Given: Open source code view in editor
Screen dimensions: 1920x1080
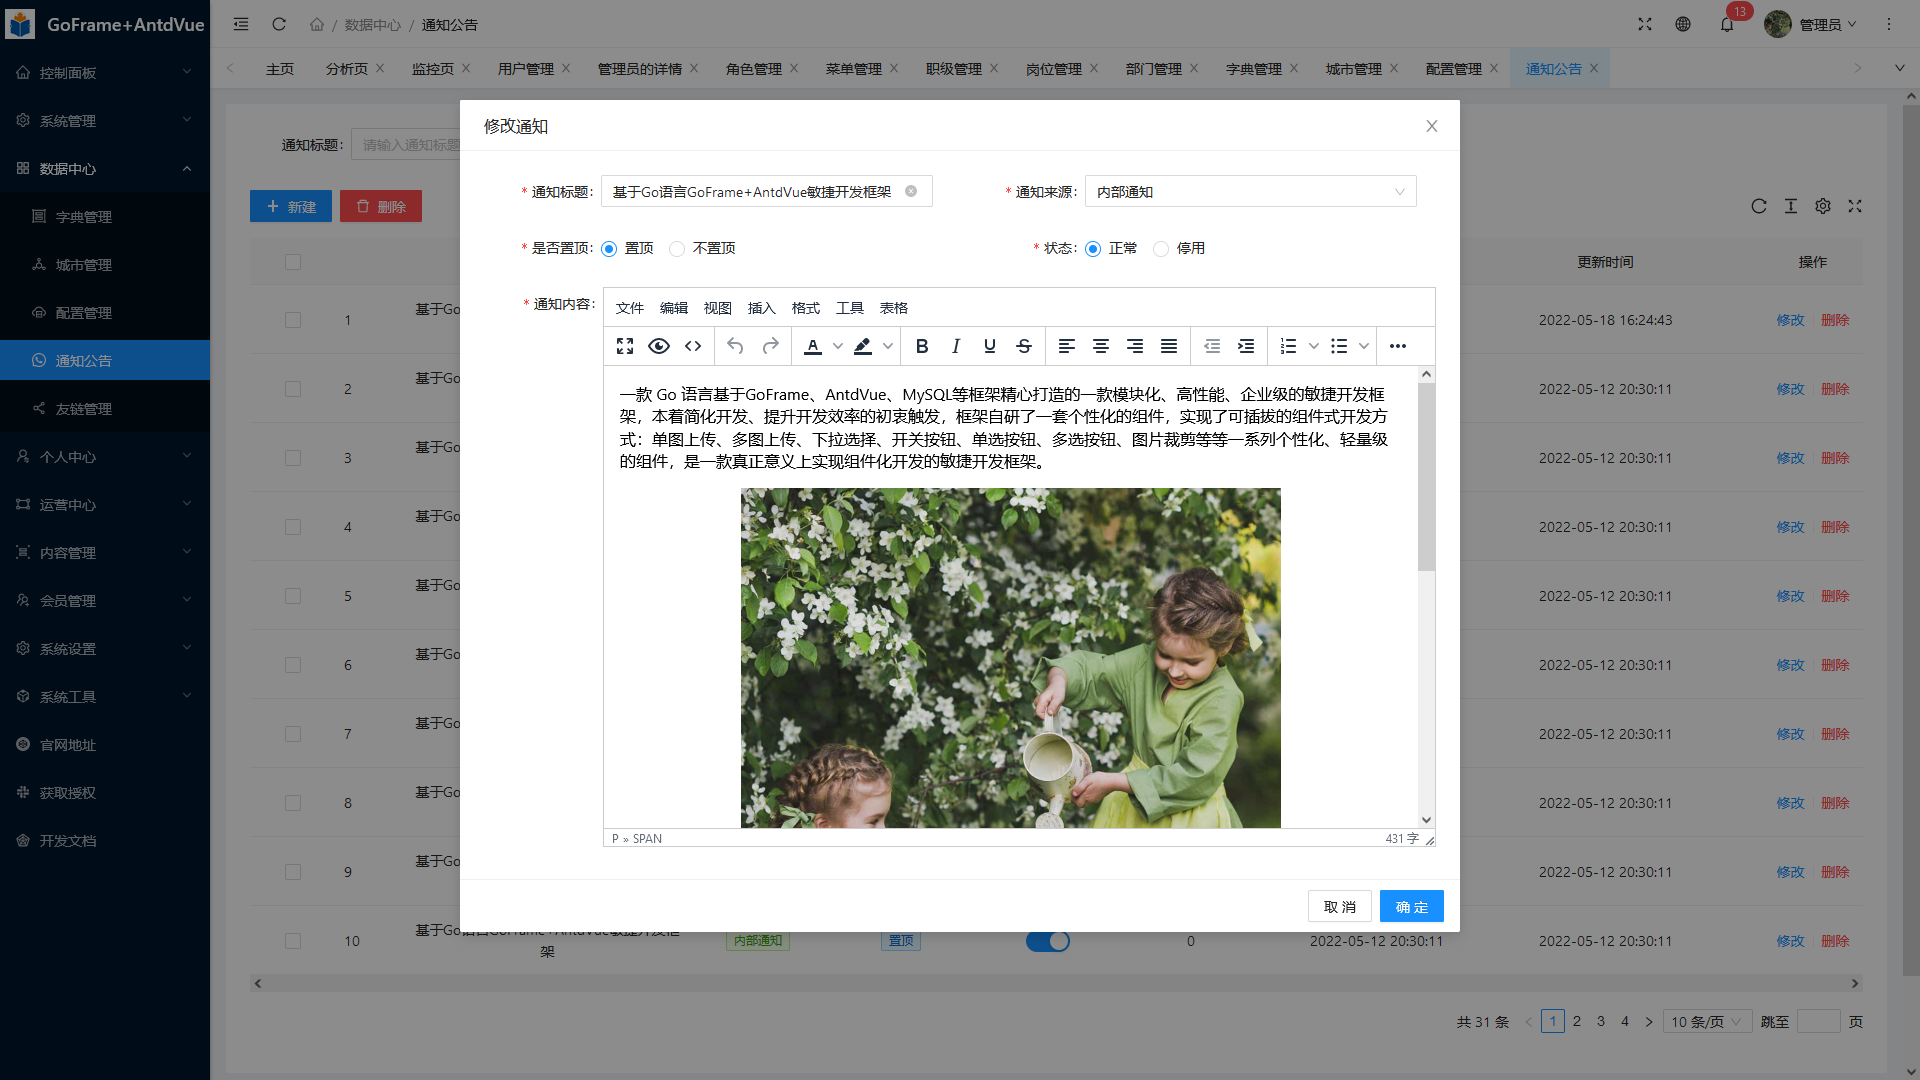Looking at the screenshot, I should coord(693,346).
